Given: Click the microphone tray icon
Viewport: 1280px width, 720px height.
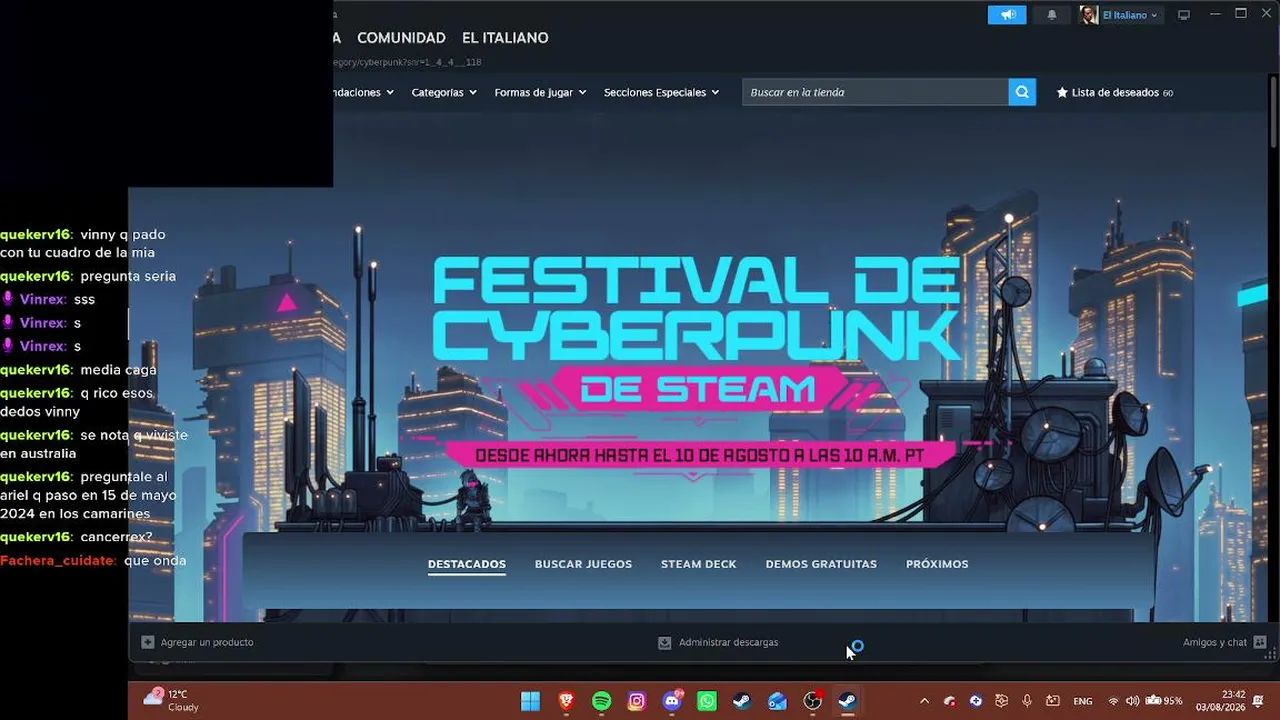Looking at the screenshot, I should [1027, 701].
